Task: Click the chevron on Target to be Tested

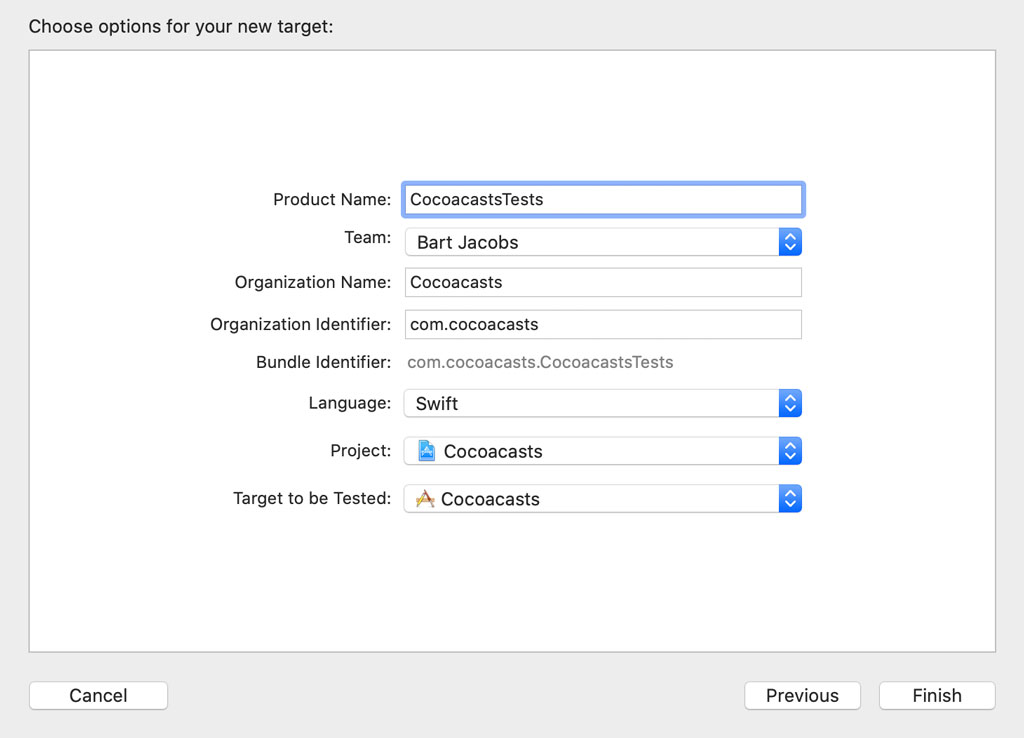Action: pos(789,499)
